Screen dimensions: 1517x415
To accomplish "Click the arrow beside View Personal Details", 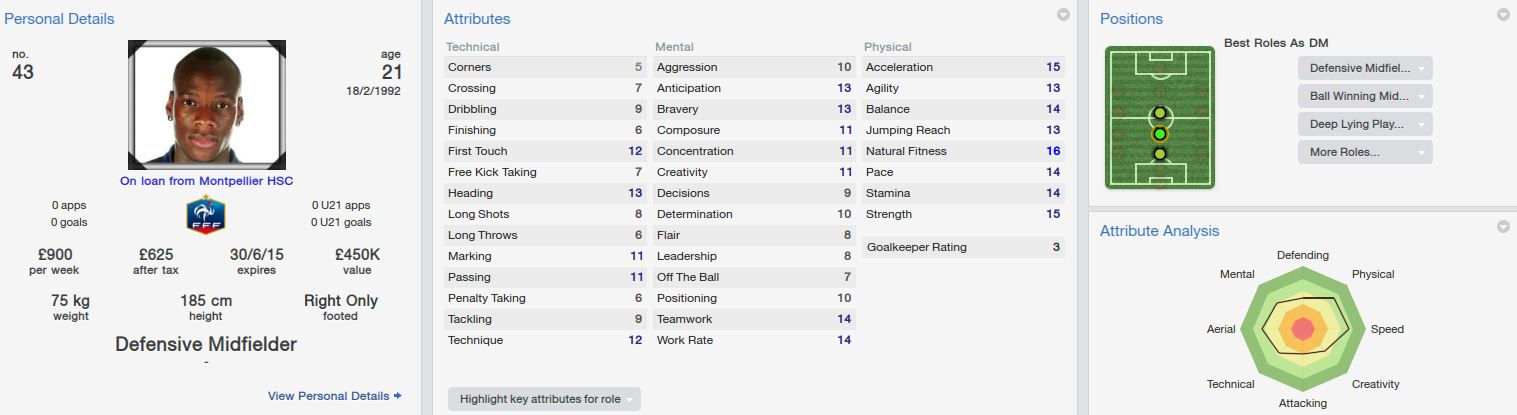I will coord(398,396).
